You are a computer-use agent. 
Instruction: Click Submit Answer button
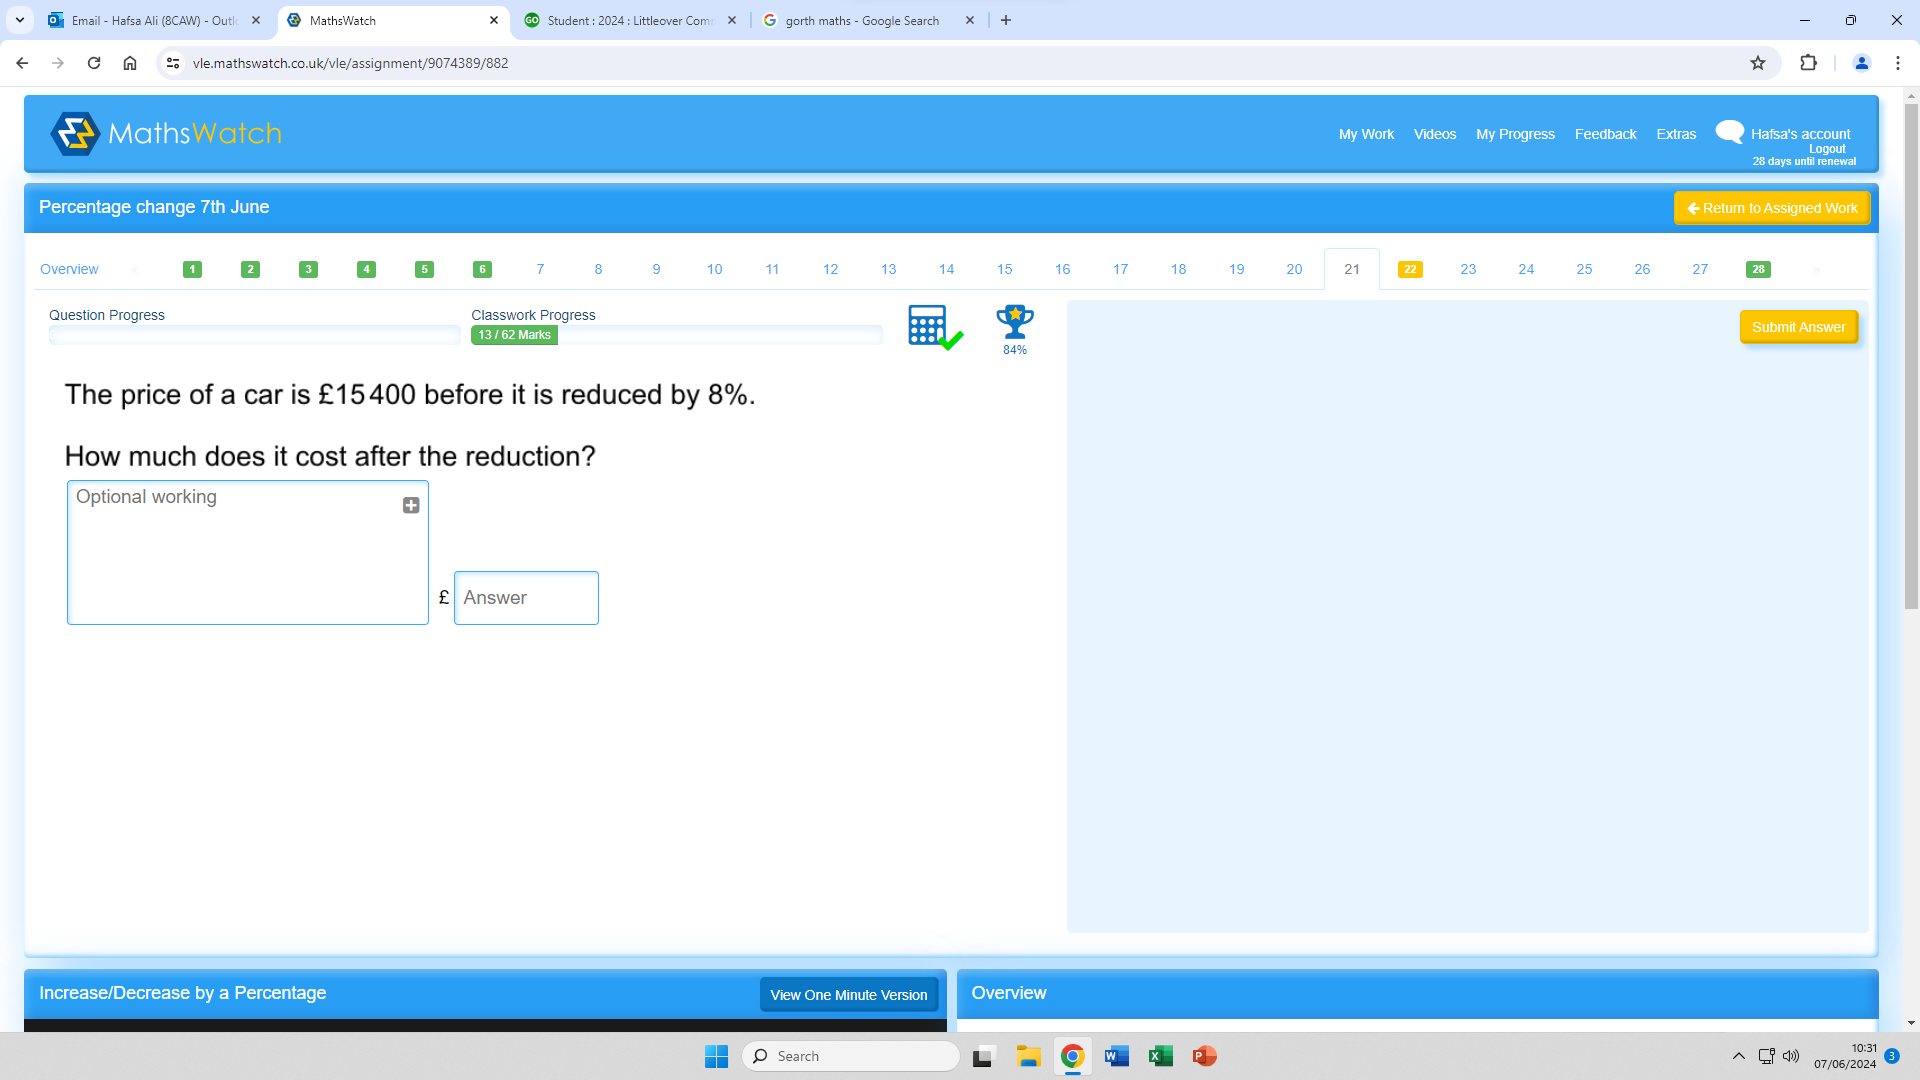pos(1798,327)
